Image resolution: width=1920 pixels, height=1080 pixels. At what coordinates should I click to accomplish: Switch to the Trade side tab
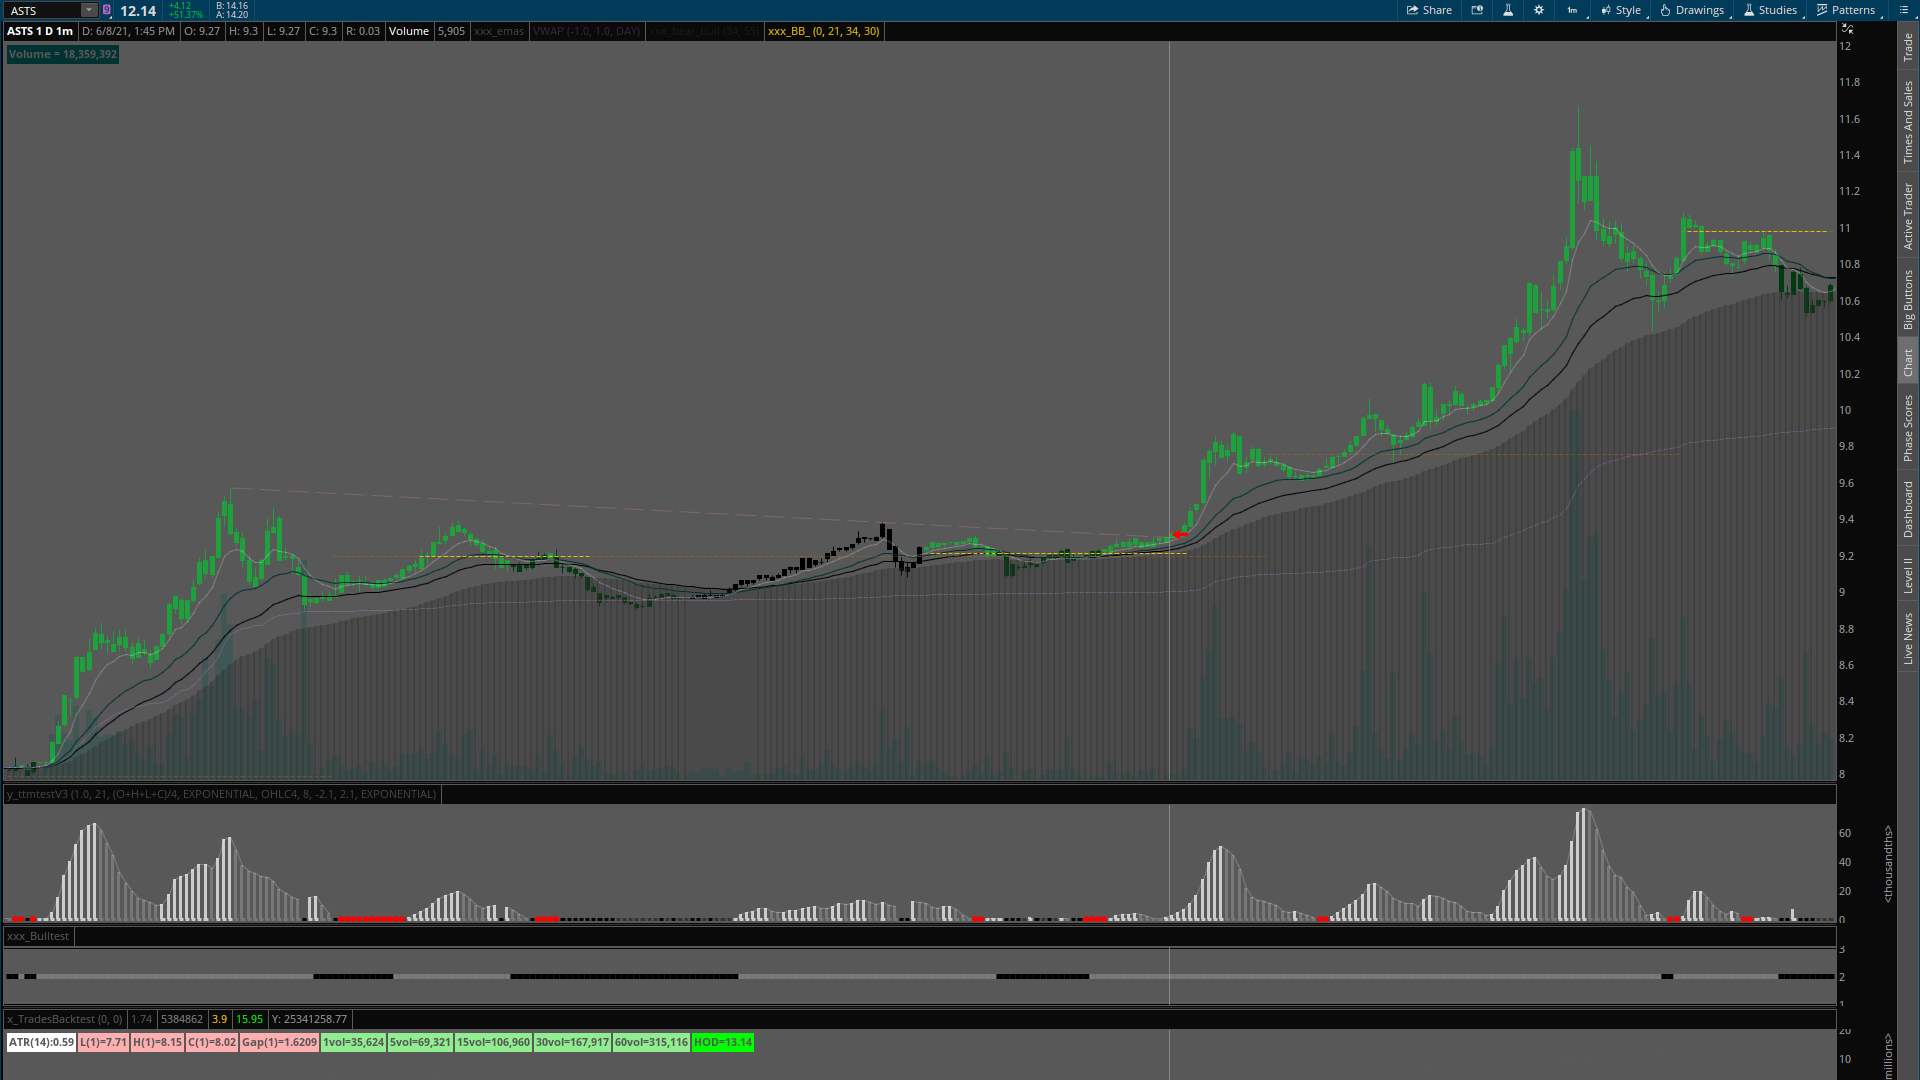pyautogui.click(x=1908, y=46)
